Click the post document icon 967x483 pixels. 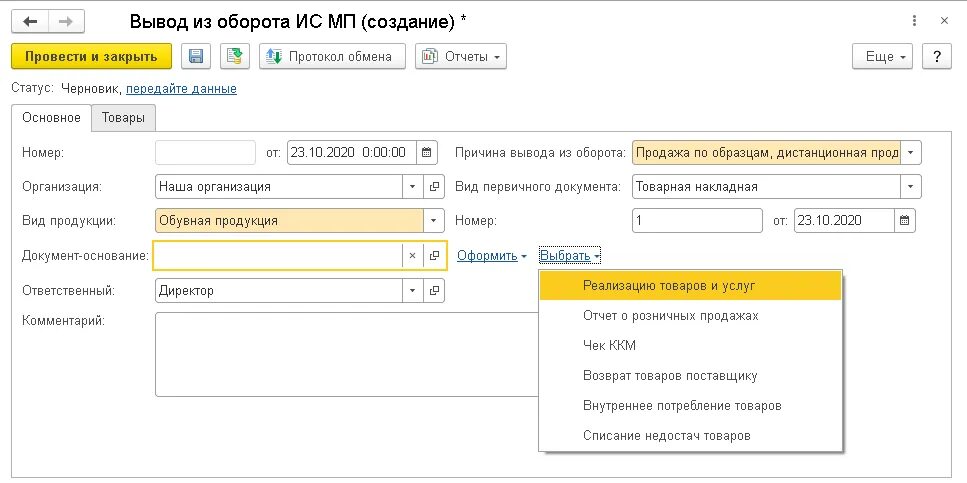pos(235,57)
